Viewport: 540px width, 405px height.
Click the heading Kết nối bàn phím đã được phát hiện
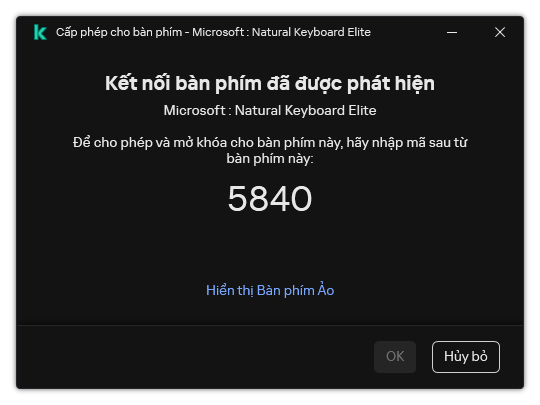click(x=270, y=83)
